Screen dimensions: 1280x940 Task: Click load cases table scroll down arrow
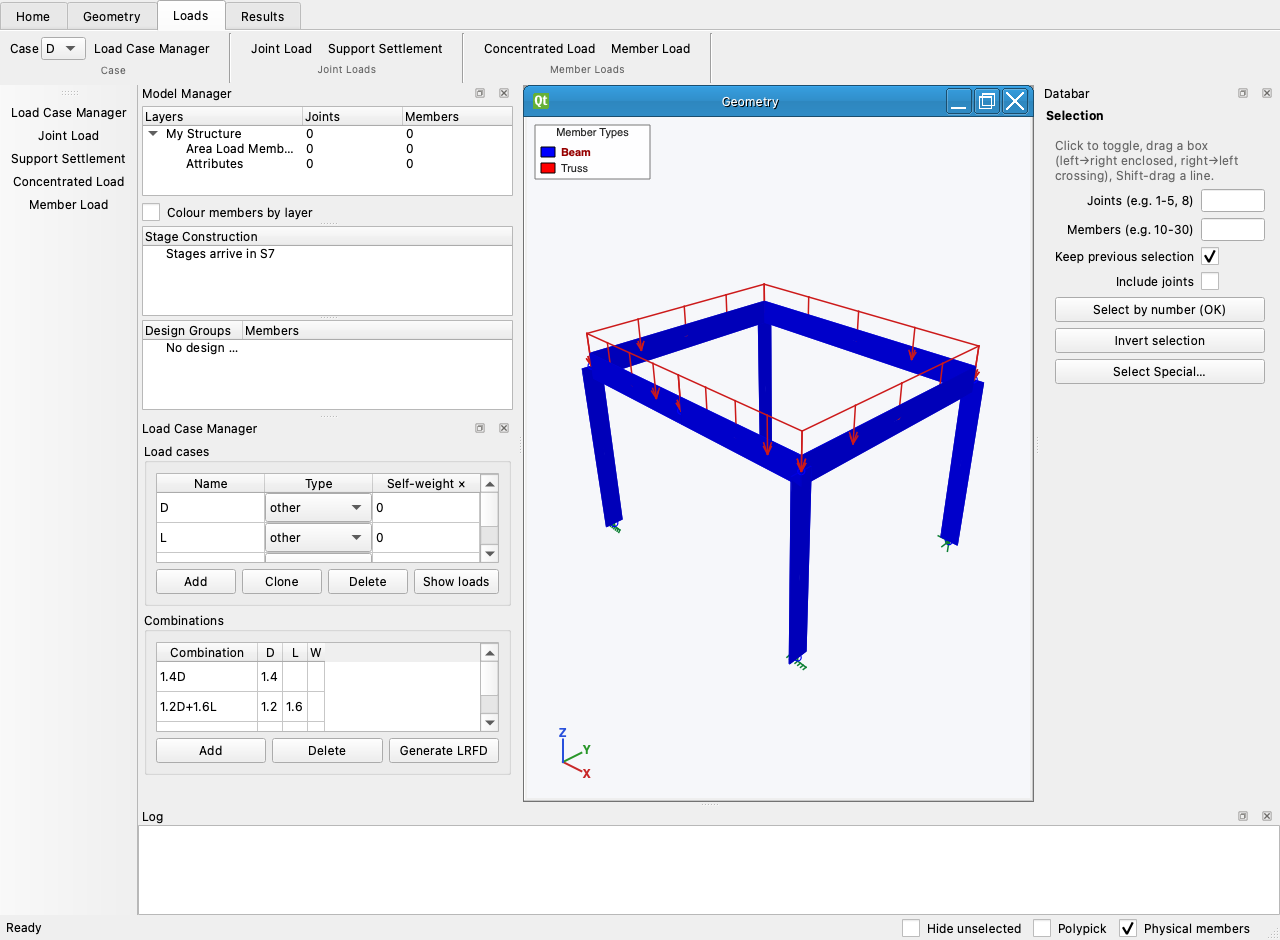pos(489,553)
